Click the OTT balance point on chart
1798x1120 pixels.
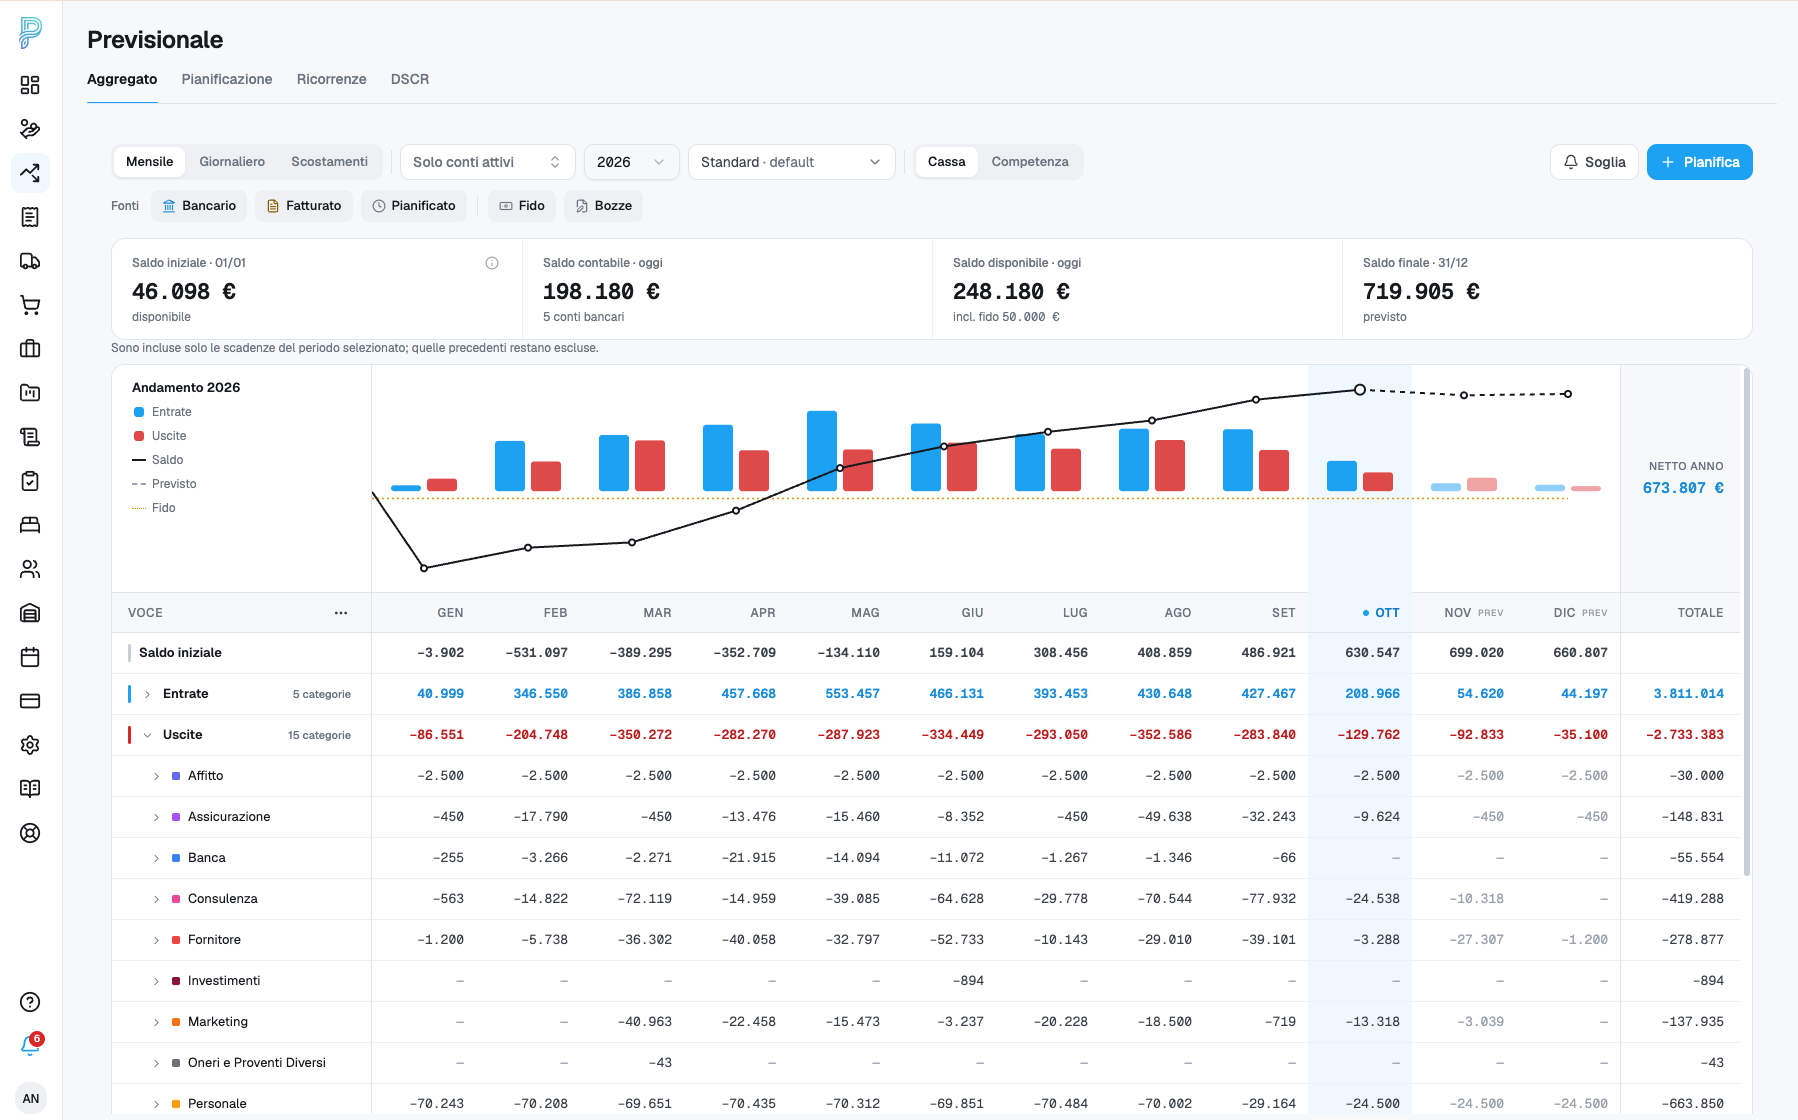[1360, 390]
